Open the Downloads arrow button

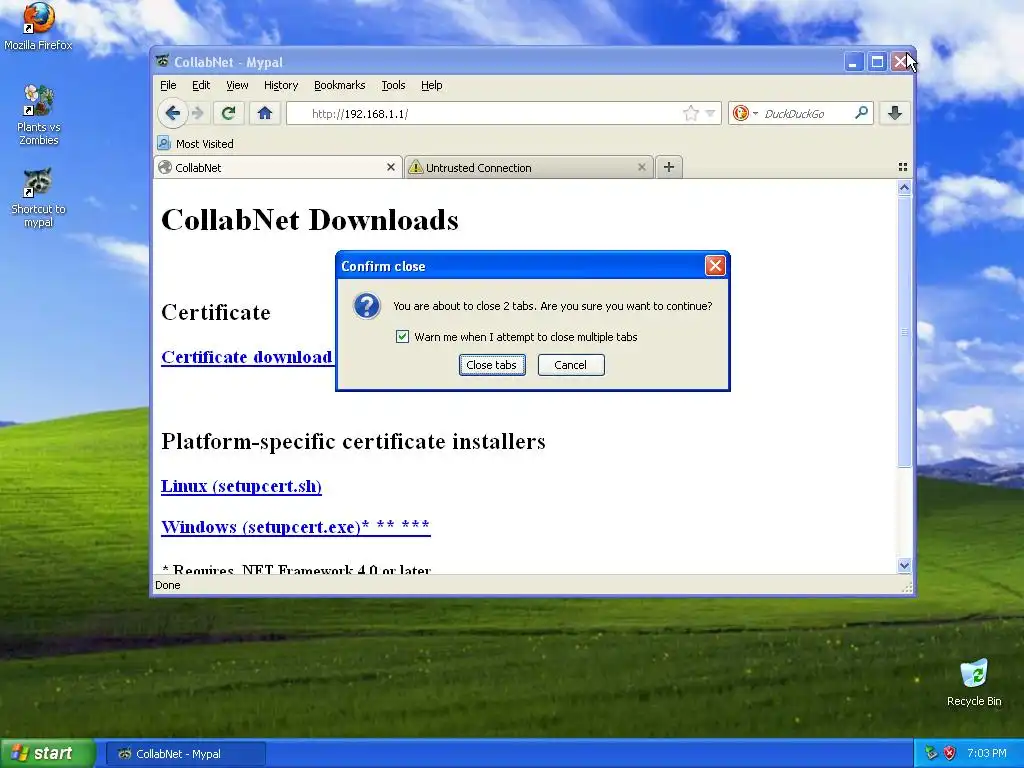(x=895, y=114)
